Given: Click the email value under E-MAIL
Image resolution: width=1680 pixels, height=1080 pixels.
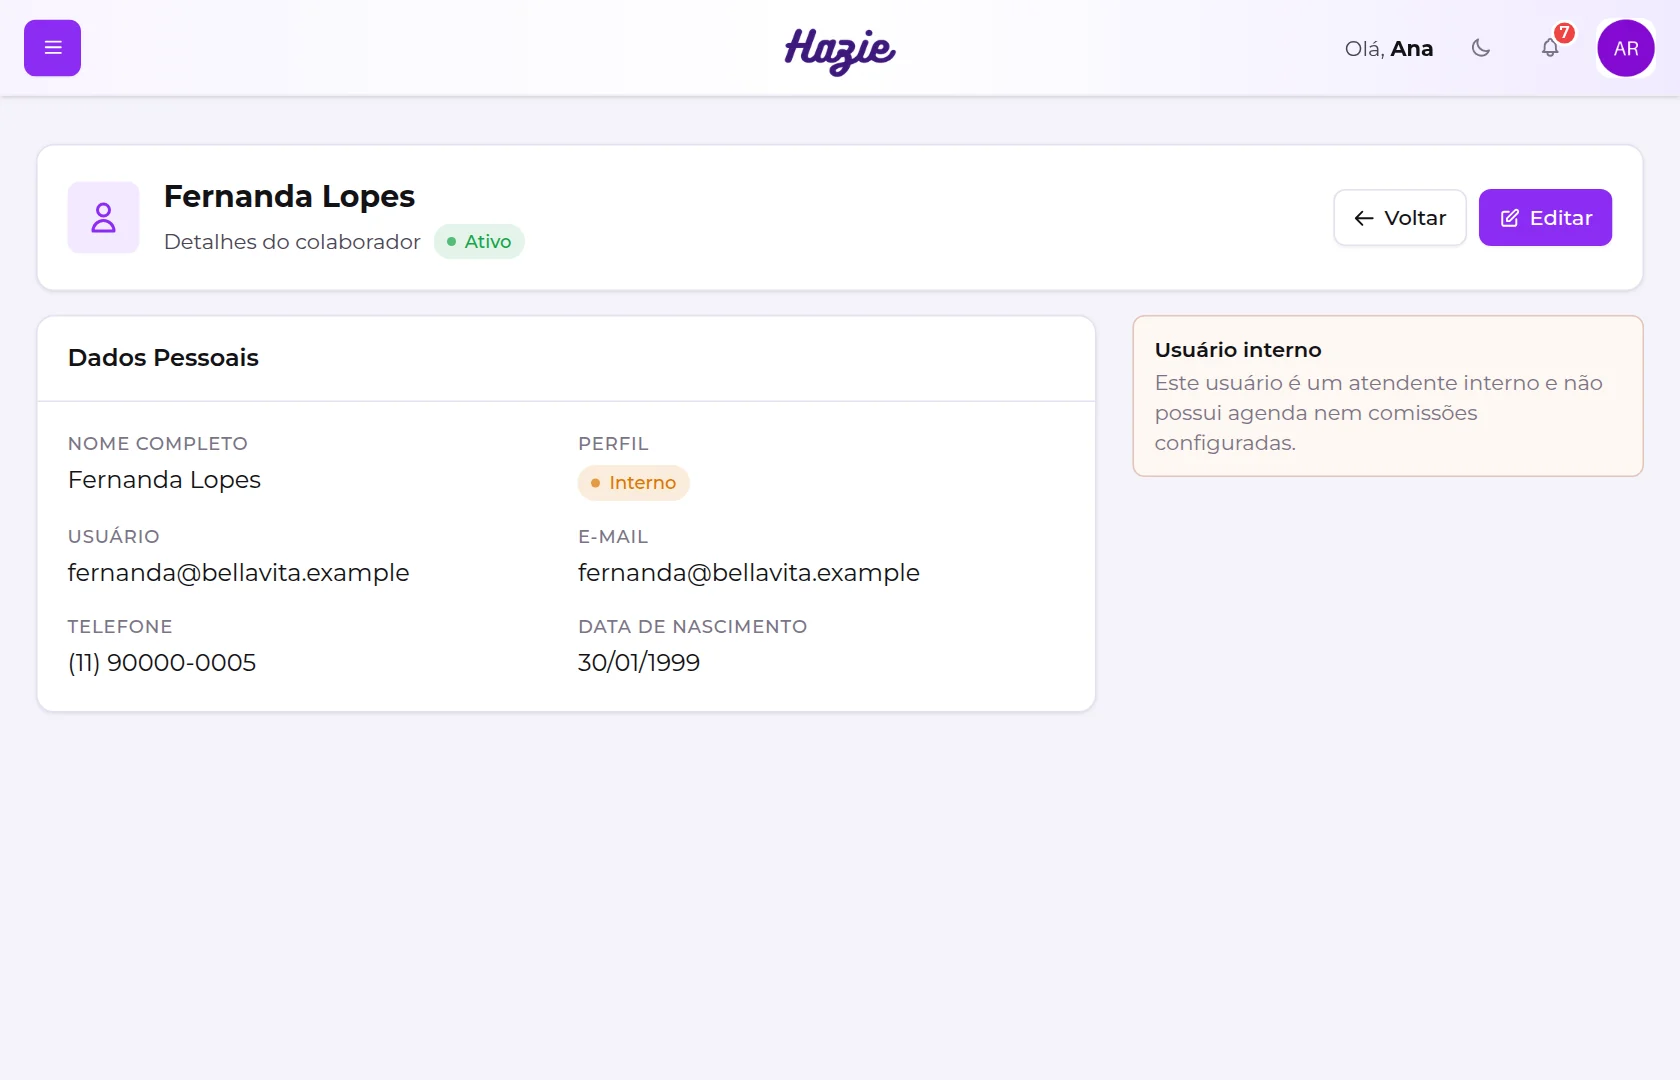Looking at the screenshot, I should click(749, 573).
